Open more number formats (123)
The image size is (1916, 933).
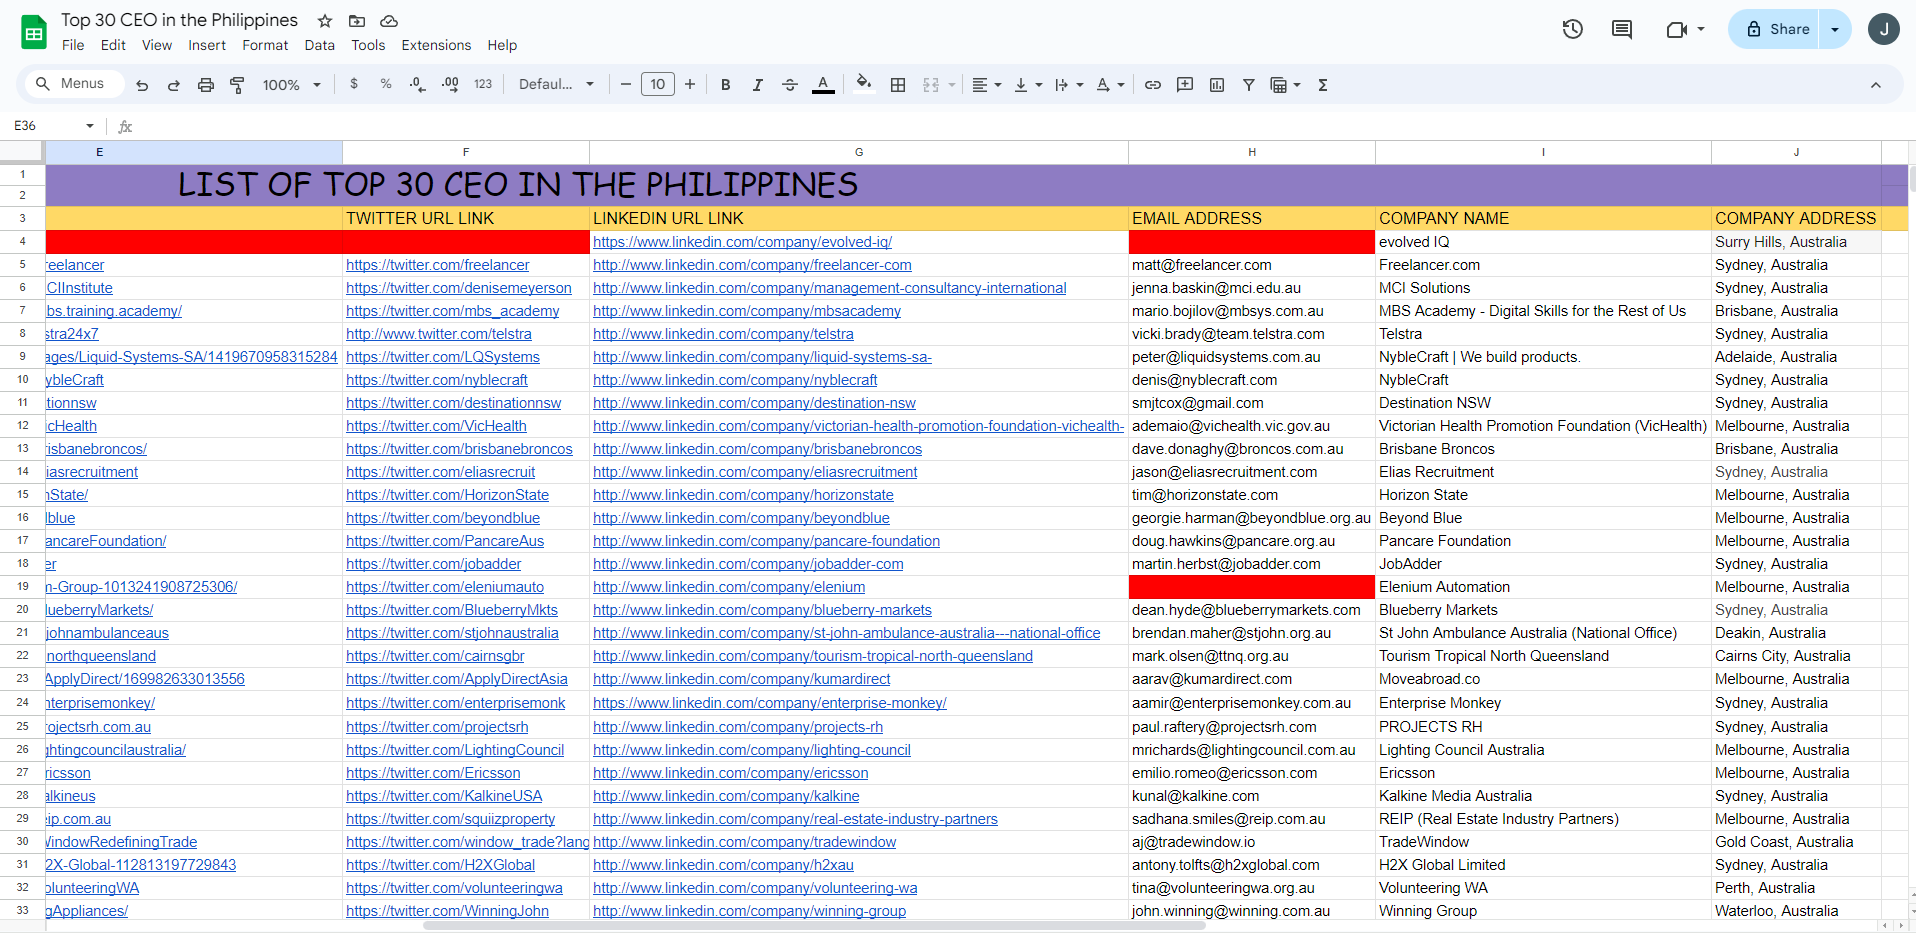(x=483, y=85)
